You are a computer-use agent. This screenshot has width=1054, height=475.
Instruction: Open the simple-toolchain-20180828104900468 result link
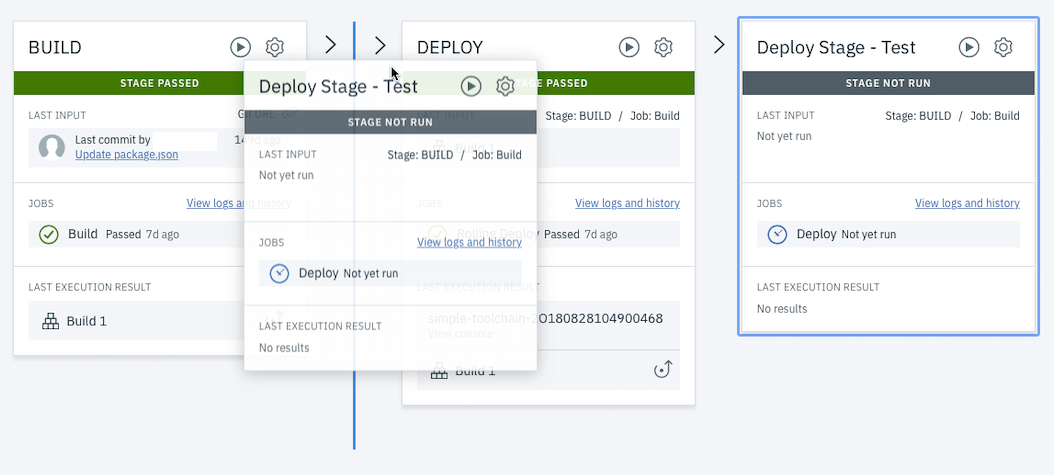coord(545,318)
